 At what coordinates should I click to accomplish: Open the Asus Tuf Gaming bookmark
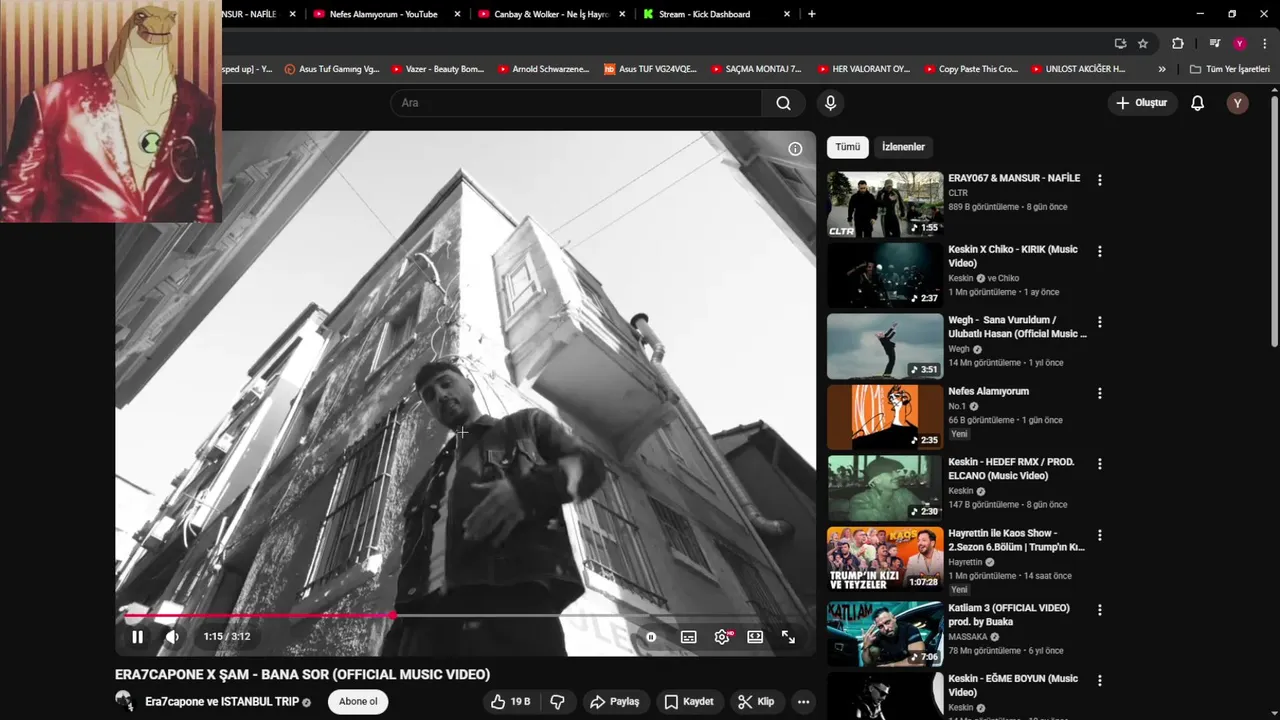tap(332, 69)
